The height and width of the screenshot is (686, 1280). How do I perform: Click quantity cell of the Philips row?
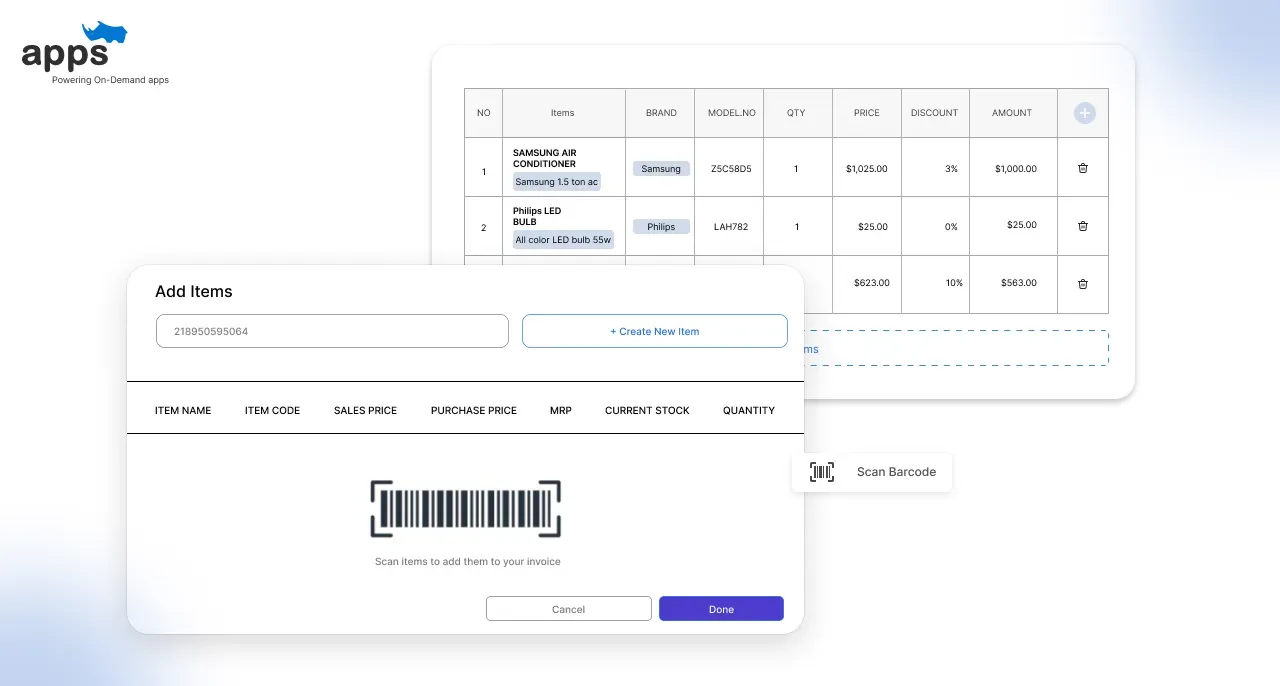pos(796,227)
